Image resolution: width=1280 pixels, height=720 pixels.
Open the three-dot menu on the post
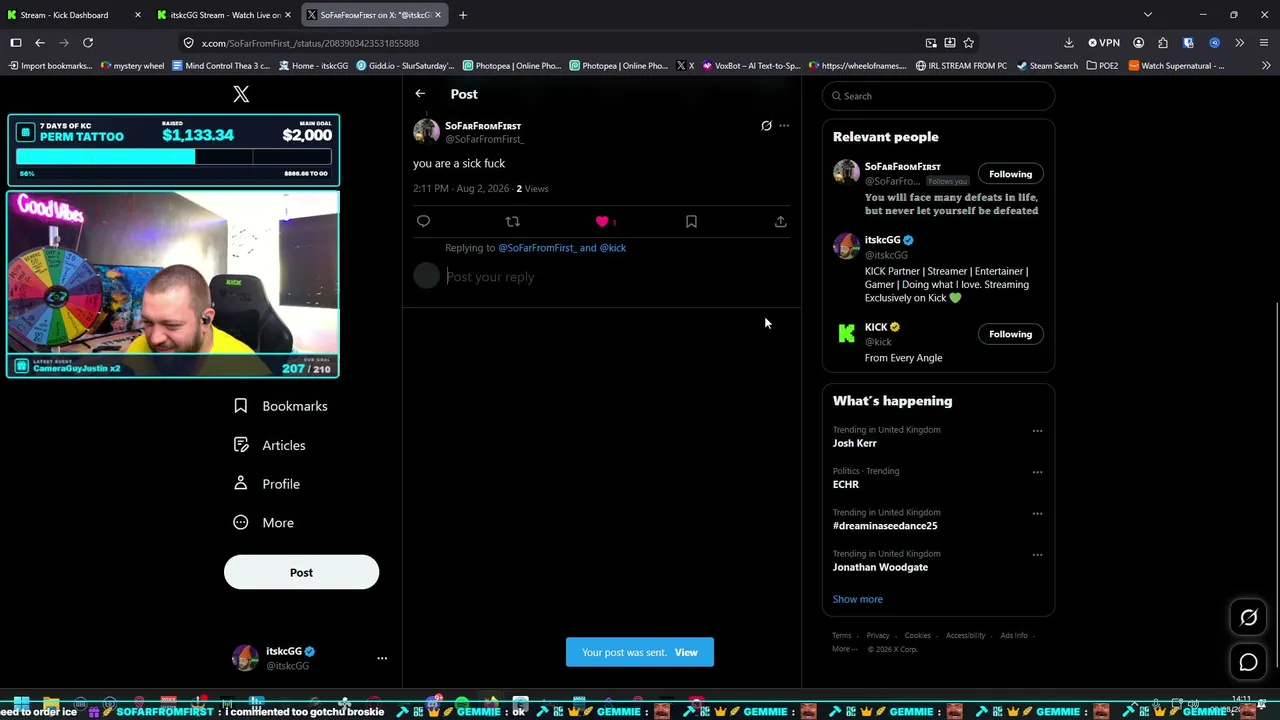(x=784, y=126)
